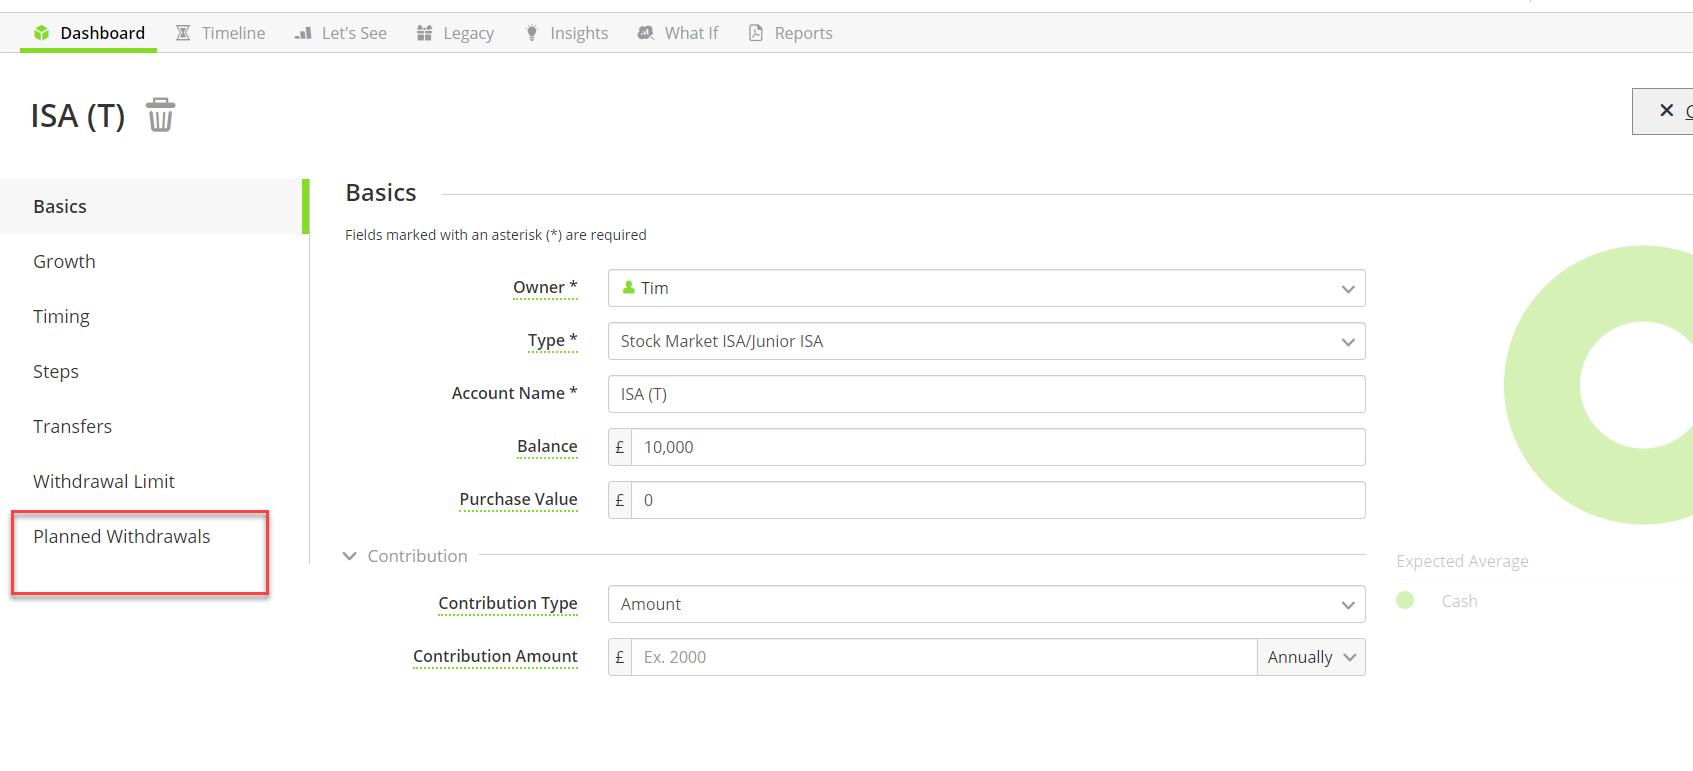Click the Owner field label

(x=545, y=288)
